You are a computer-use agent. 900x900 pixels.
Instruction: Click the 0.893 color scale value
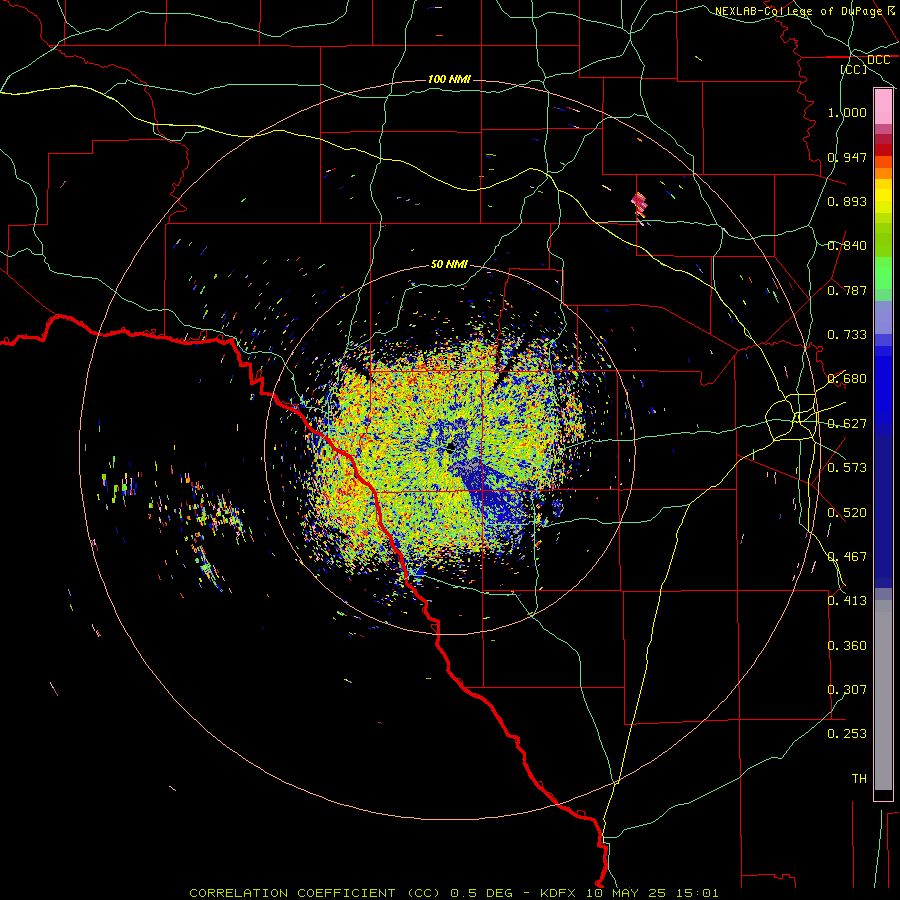[847, 201]
